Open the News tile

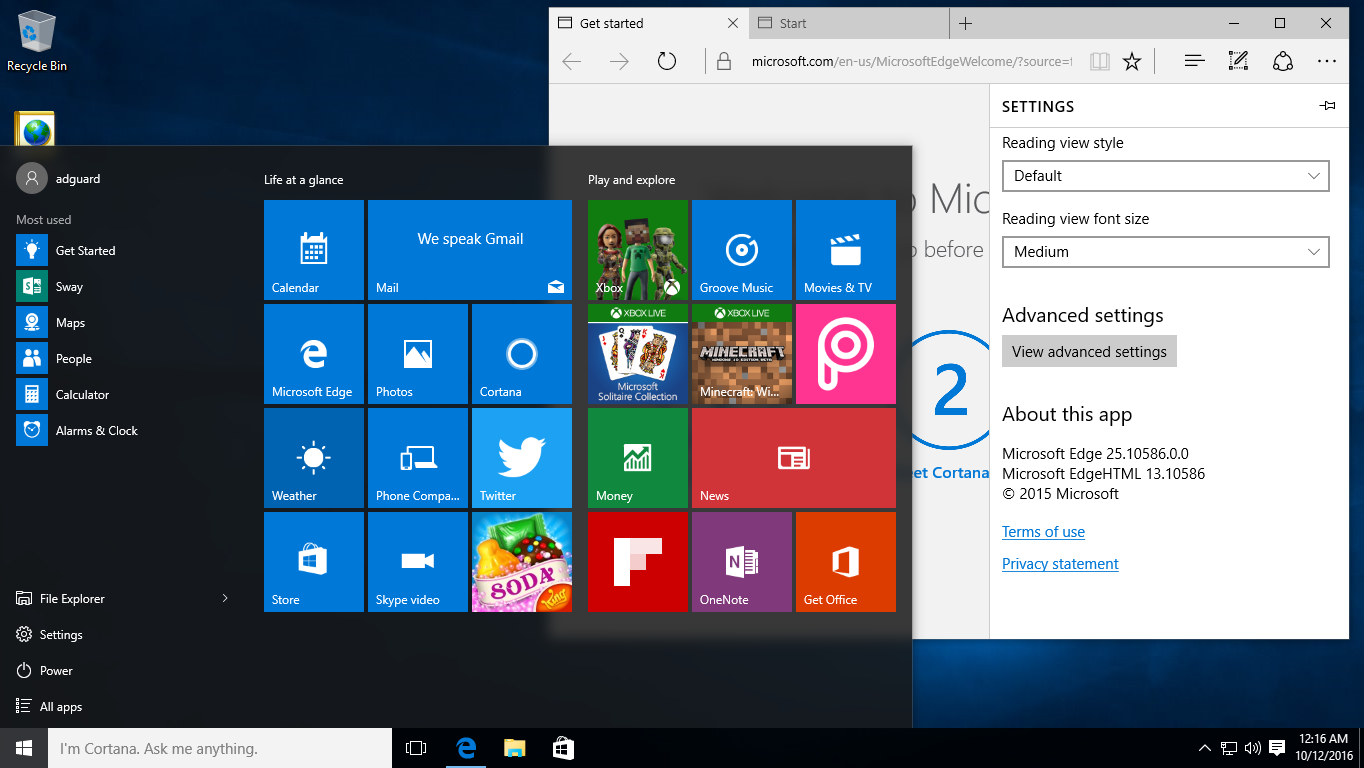tap(794, 458)
